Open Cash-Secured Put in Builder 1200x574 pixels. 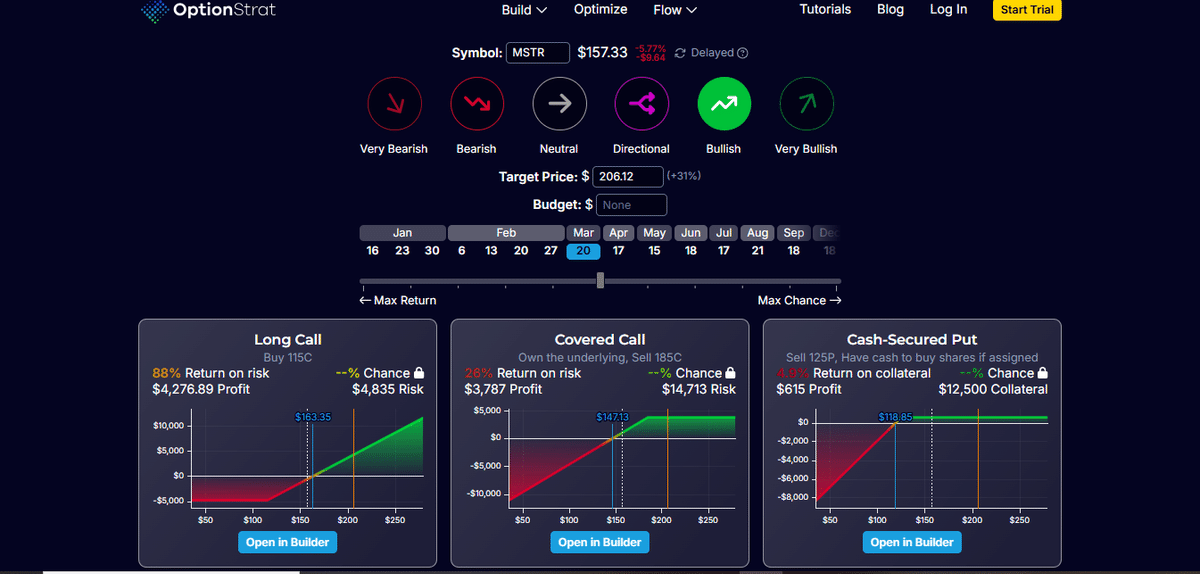[x=912, y=542]
